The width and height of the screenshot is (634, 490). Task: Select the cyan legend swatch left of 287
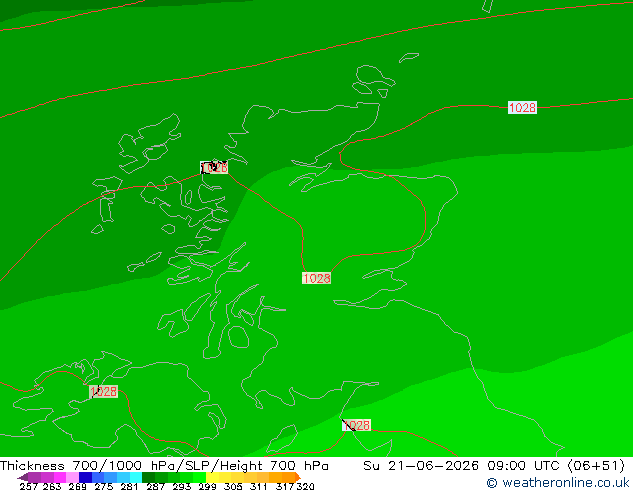[136, 477]
